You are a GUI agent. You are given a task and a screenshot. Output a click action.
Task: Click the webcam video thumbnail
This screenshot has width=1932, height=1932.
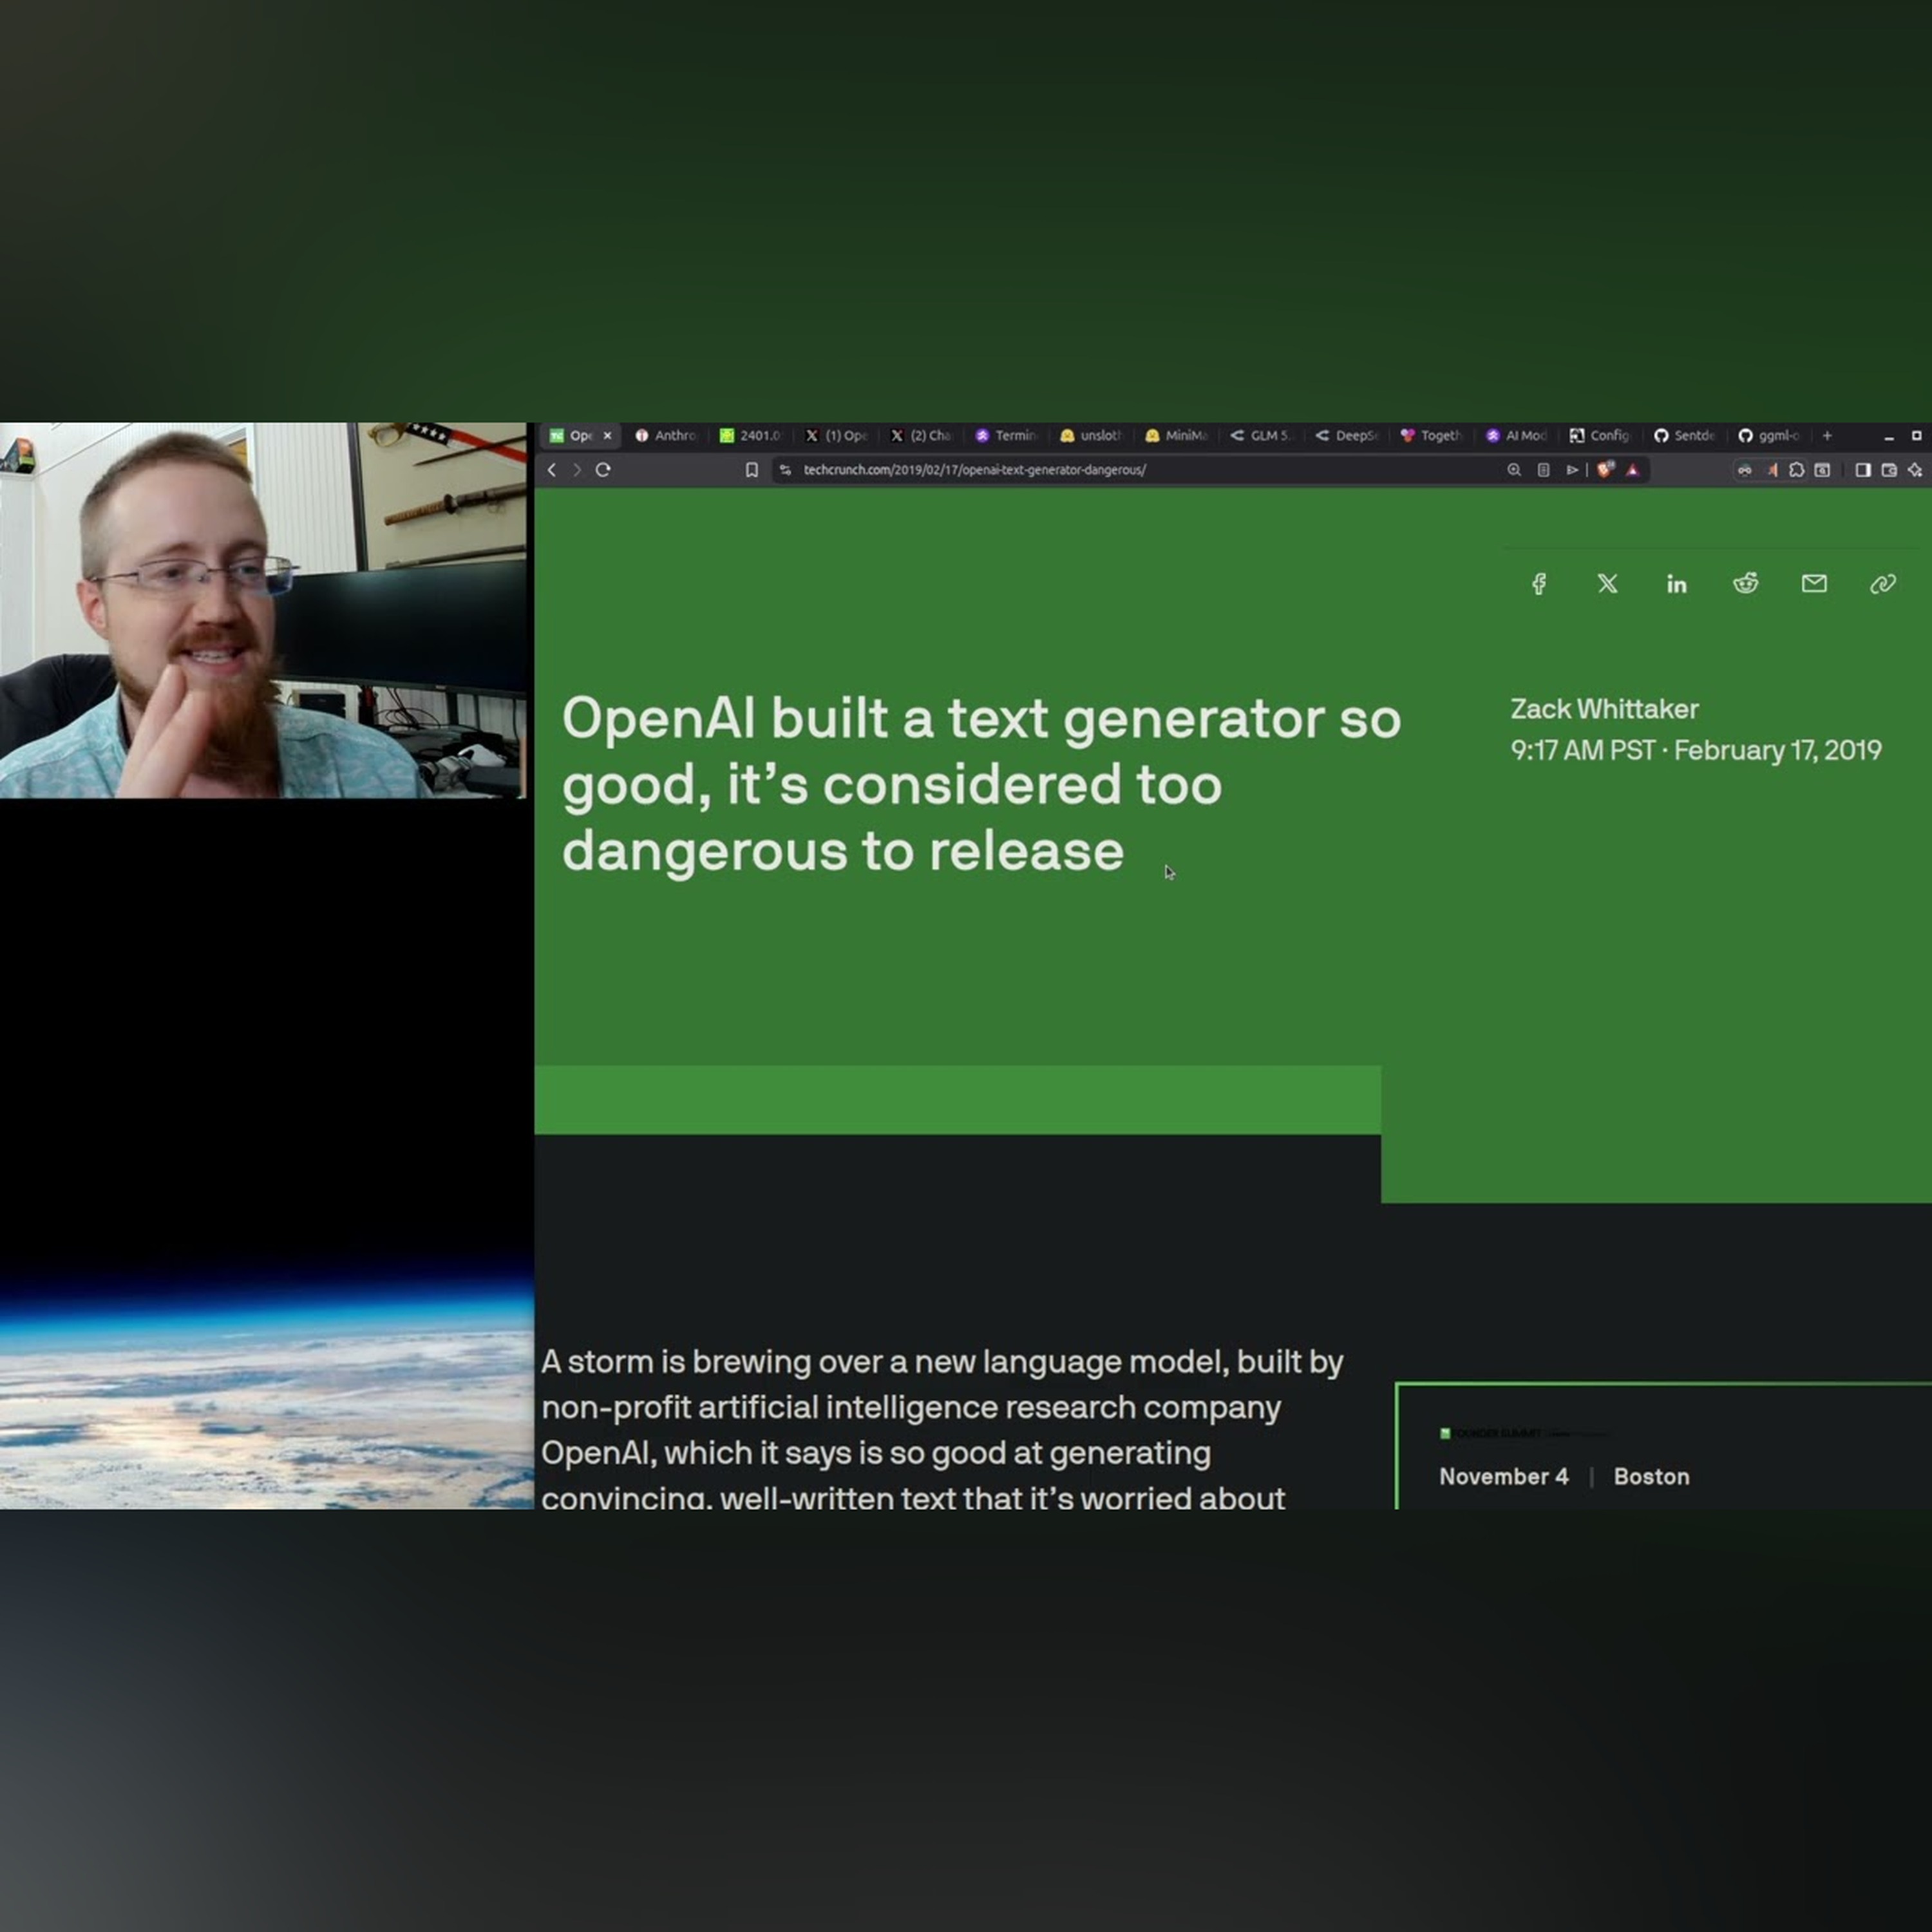pos(263,610)
